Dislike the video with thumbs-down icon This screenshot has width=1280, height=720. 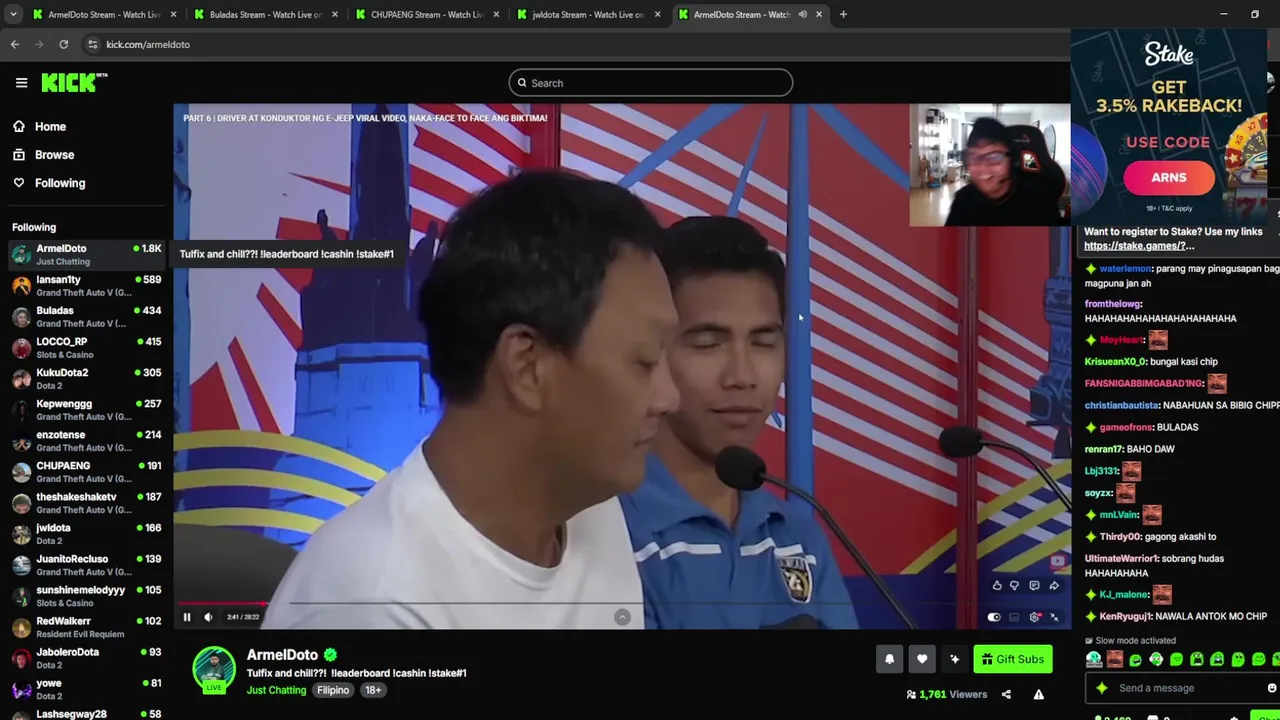pyautogui.click(x=1015, y=586)
